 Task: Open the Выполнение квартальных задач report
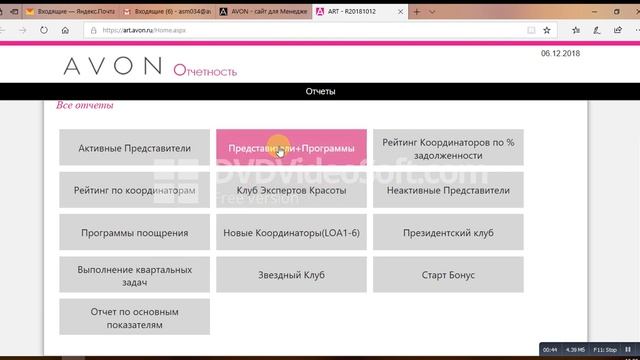click(134, 275)
